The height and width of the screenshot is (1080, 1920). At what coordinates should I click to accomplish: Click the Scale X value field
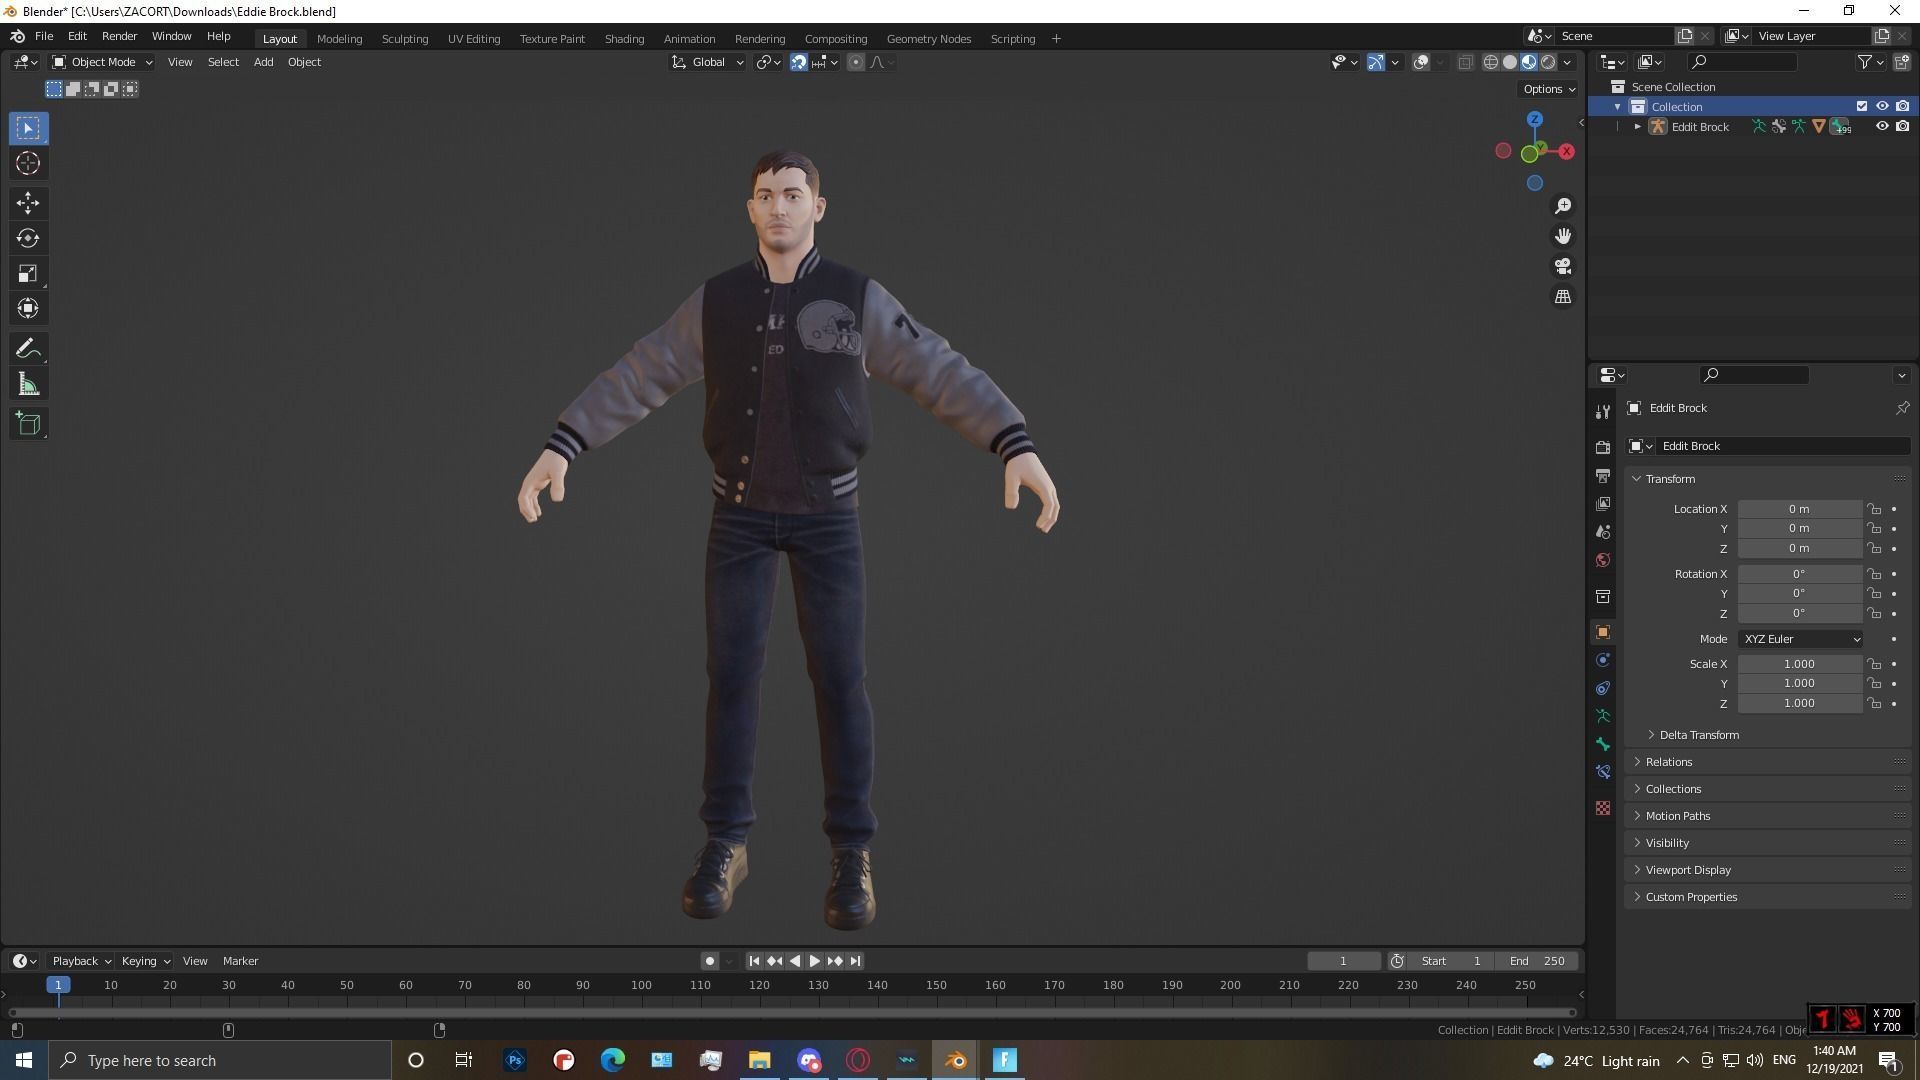tap(1799, 664)
